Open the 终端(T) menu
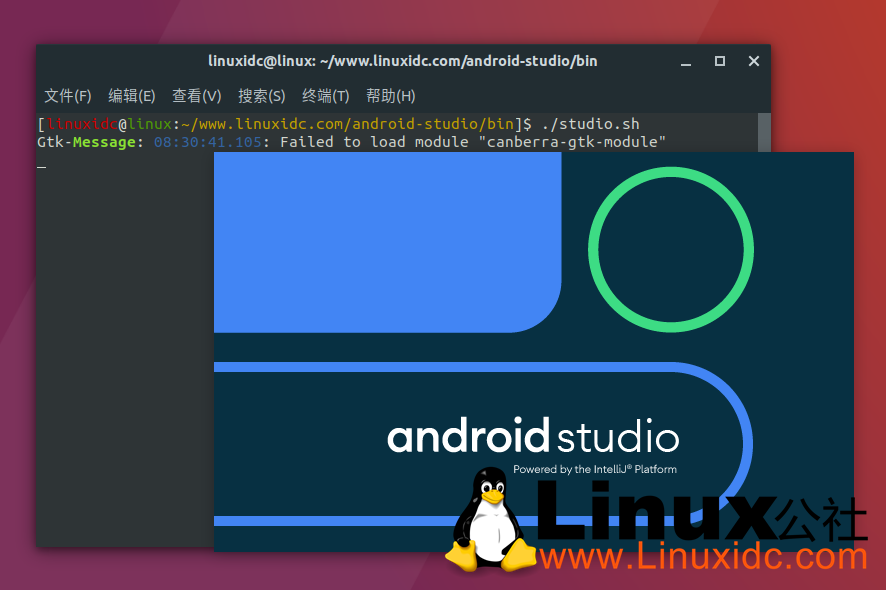The width and height of the screenshot is (886, 590). [x=325, y=96]
